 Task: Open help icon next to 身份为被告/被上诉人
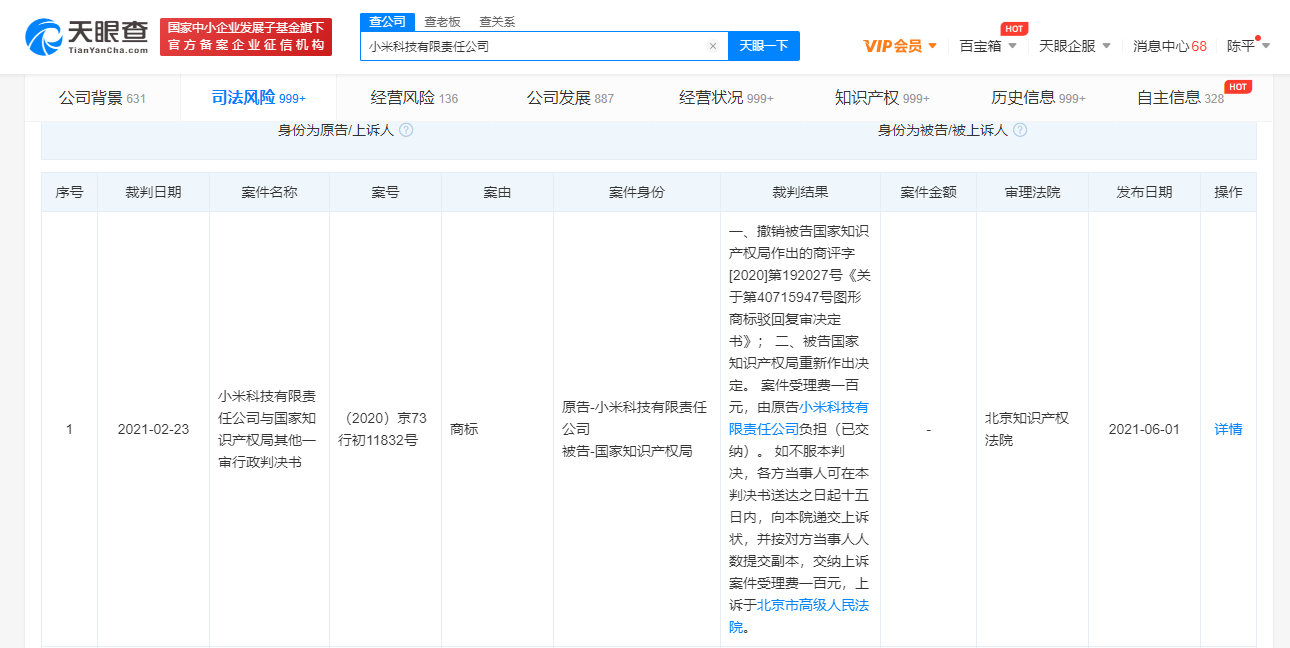click(1020, 130)
